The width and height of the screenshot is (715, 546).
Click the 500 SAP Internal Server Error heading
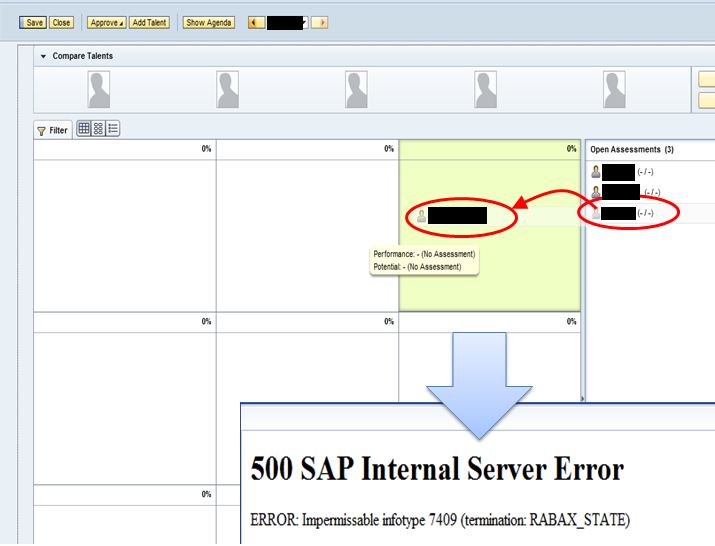tap(437, 468)
